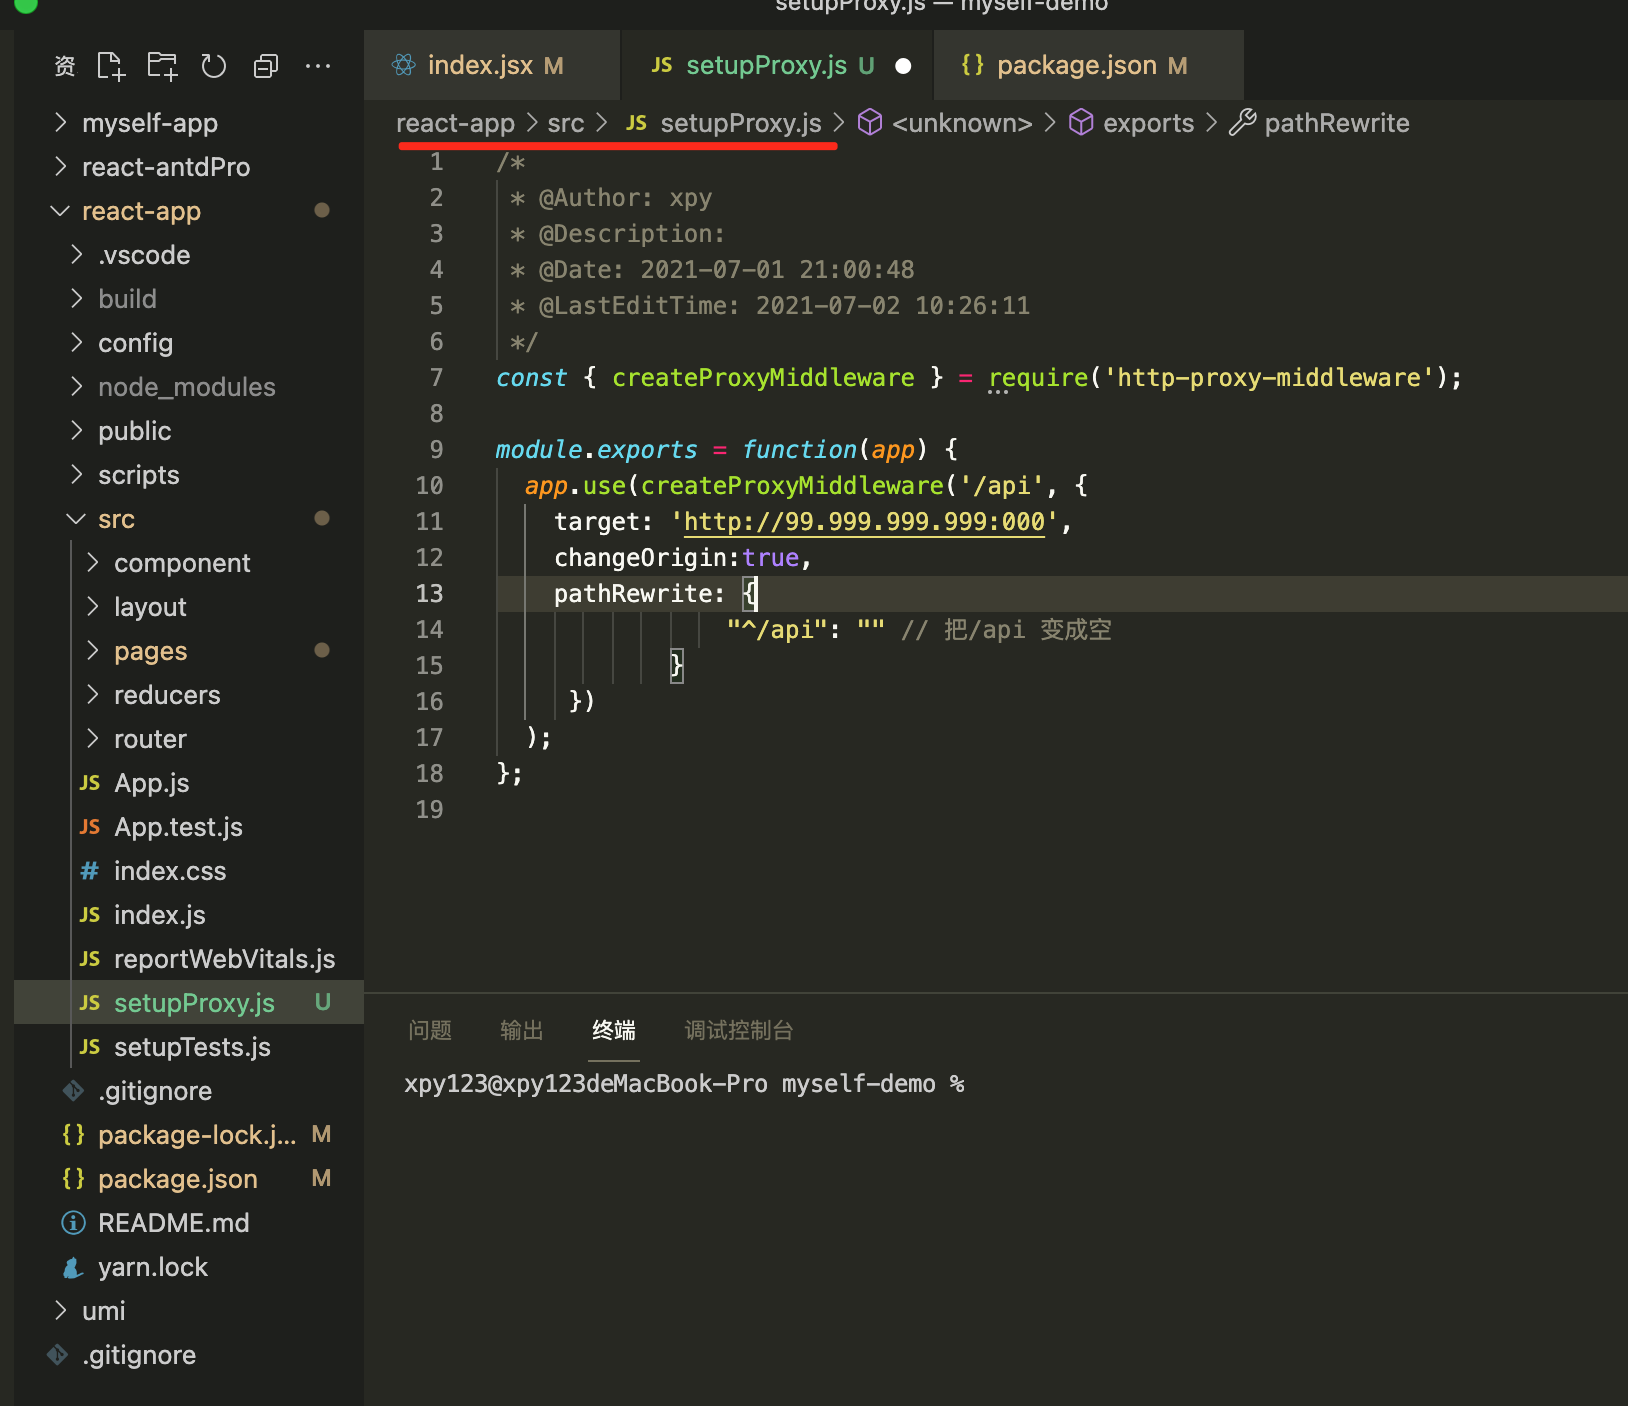This screenshot has height=1406, width=1628.
Task: Create a new folder in the Explorer
Action: (x=162, y=65)
